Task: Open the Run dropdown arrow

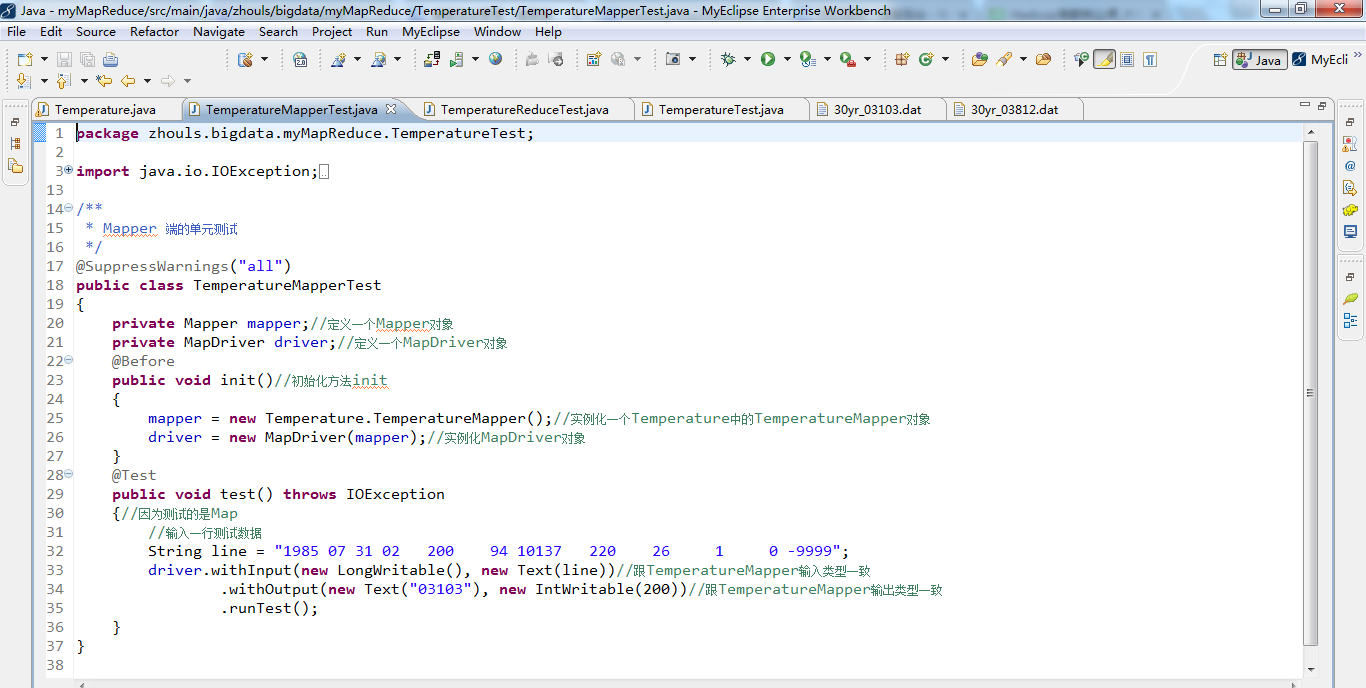Action: coord(787,60)
